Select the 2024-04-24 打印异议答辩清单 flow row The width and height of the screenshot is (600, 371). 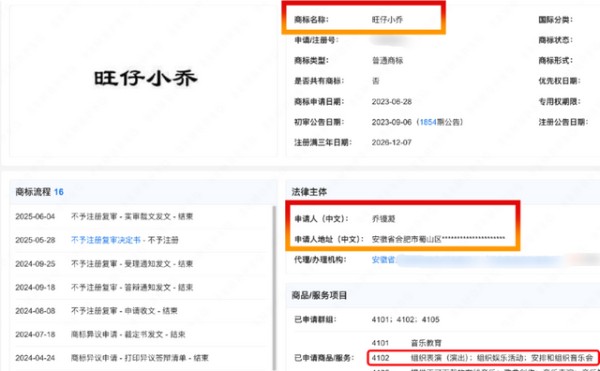coord(140,358)
